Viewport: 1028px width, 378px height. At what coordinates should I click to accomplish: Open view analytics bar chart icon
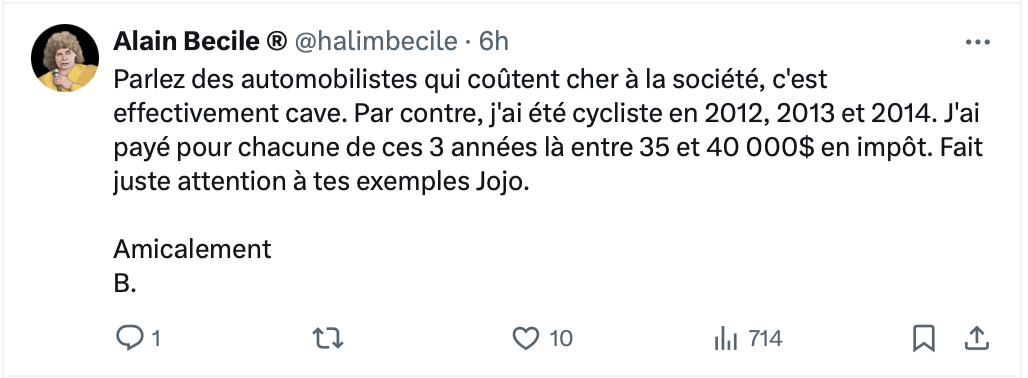point(725,339)
